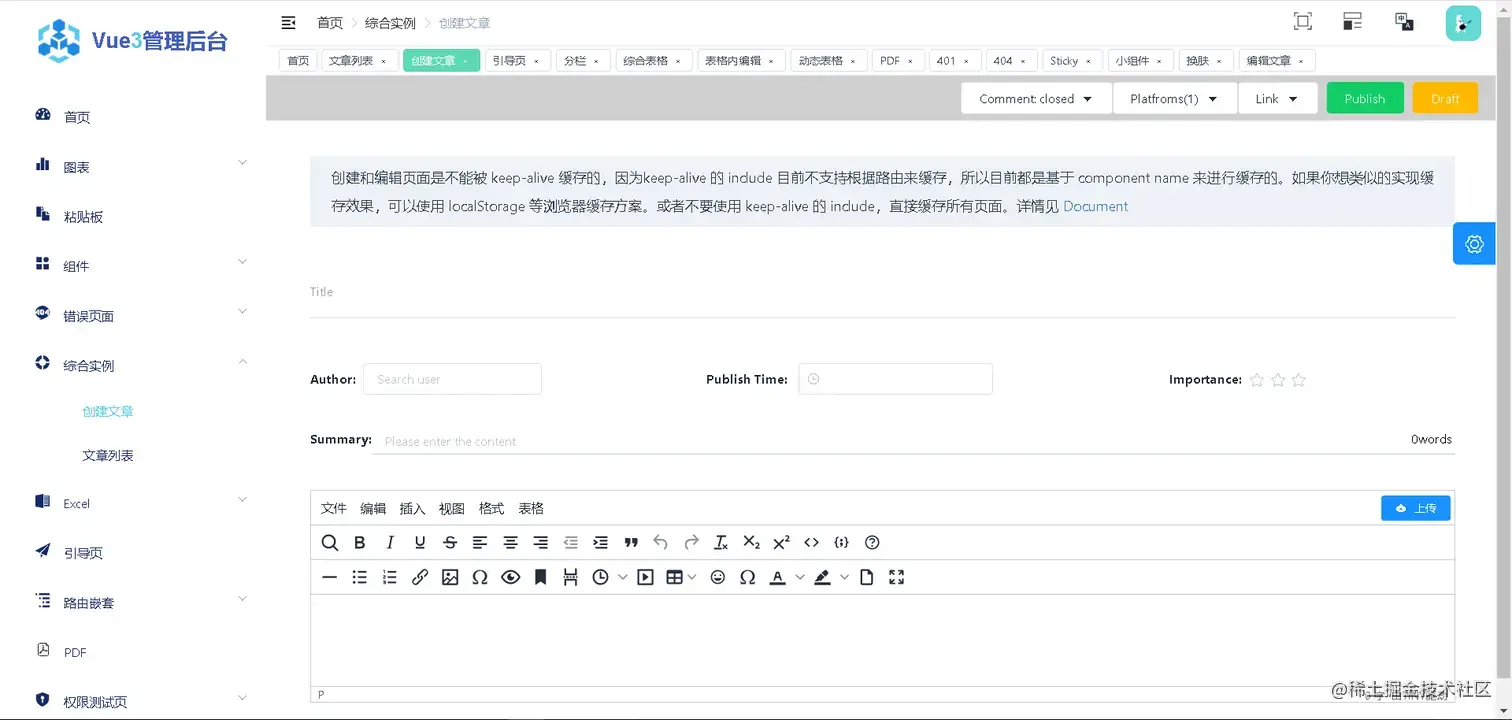Viewport: 1512px width, 720px height.
Task: Decrease indent in the editor toolbar
Action: click(x=570, y=543)
